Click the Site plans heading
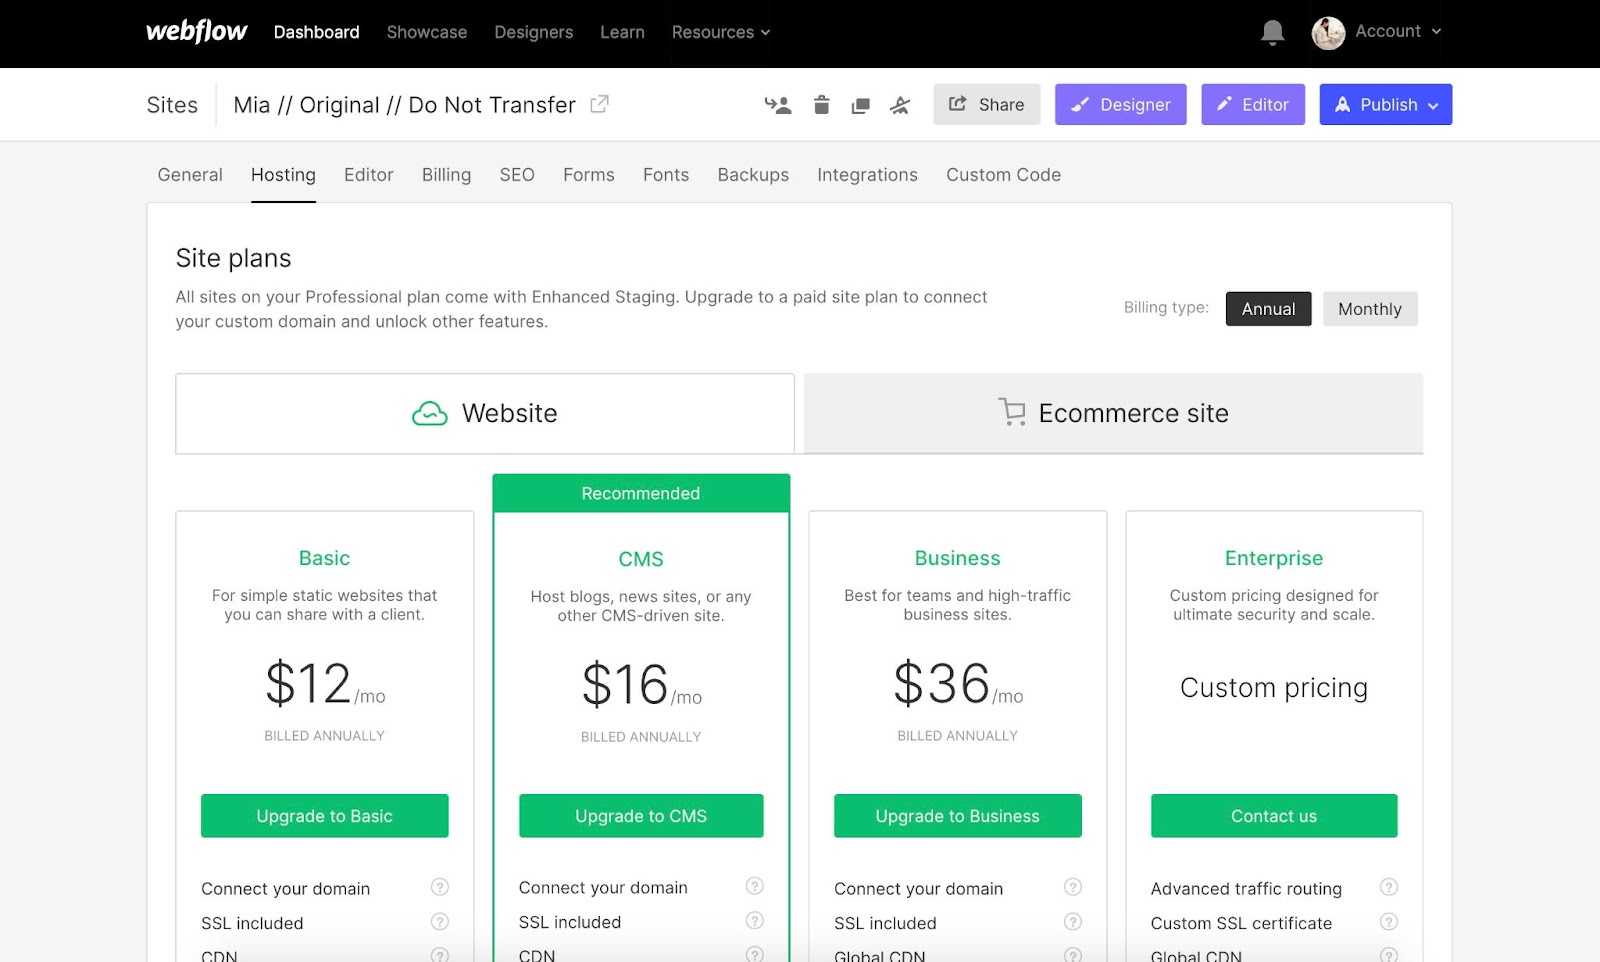This screenshot has height=962, width=1600. click(233, 258)
